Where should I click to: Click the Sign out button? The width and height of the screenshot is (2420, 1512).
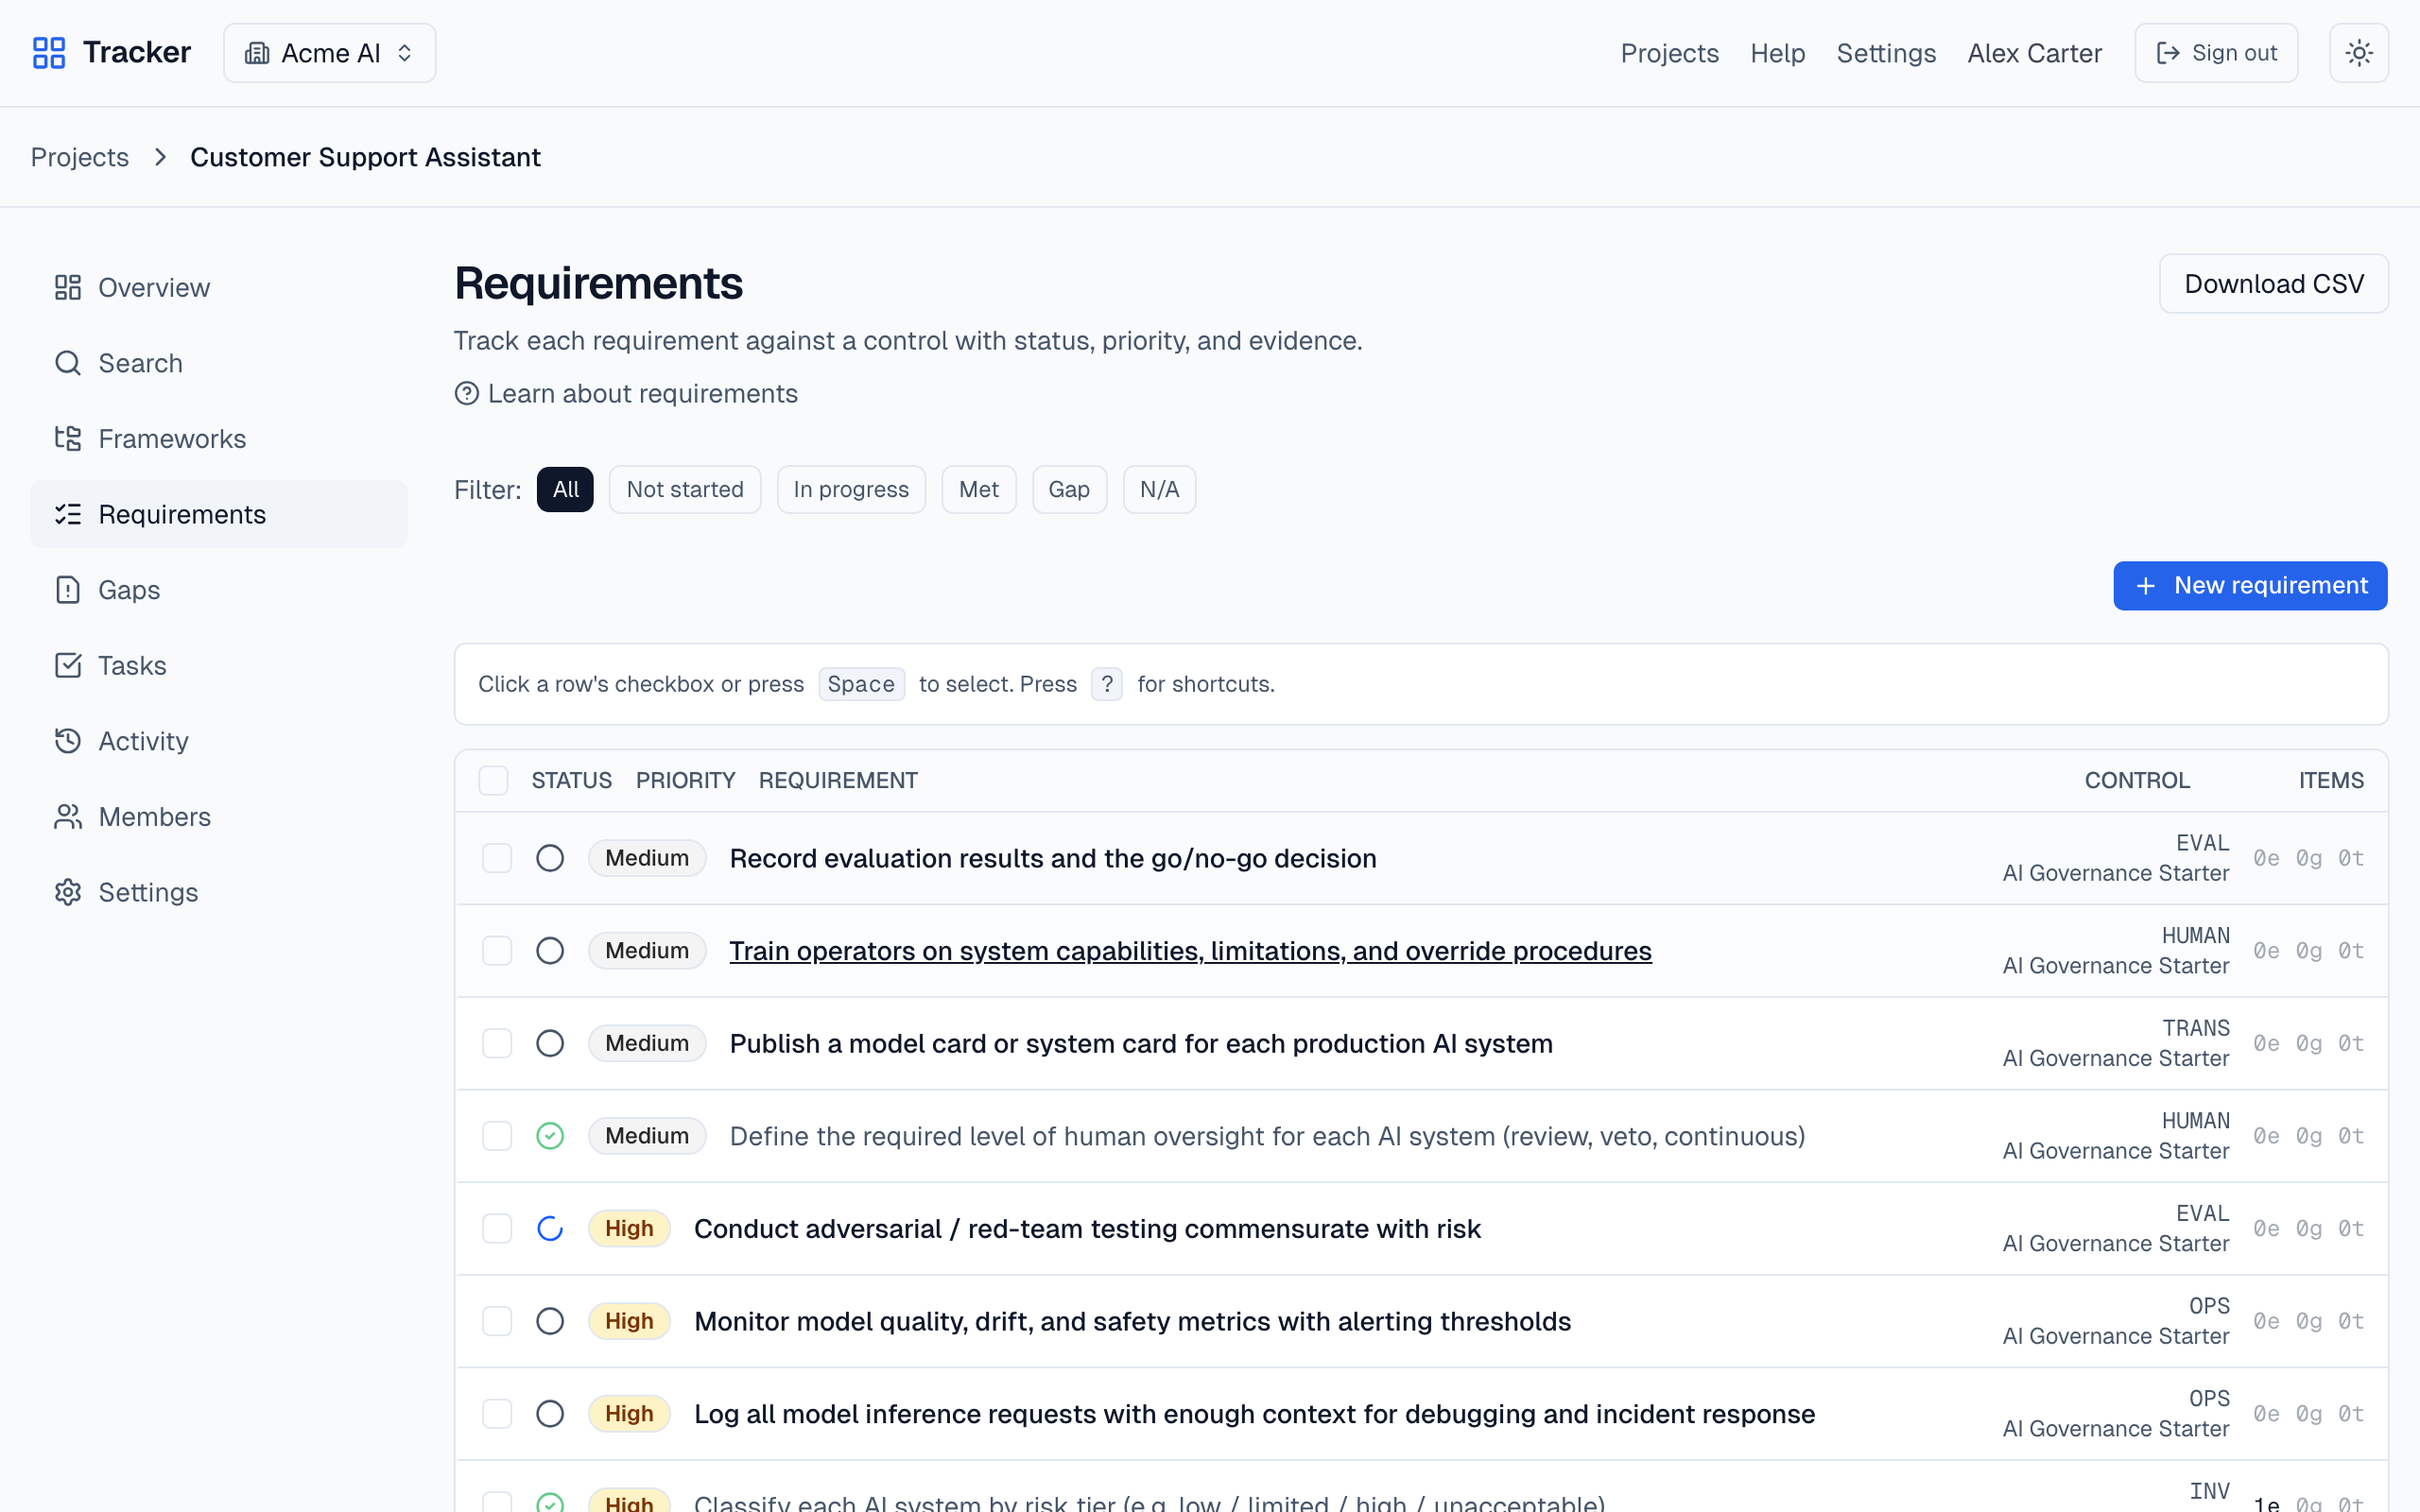coord(2216,53)
